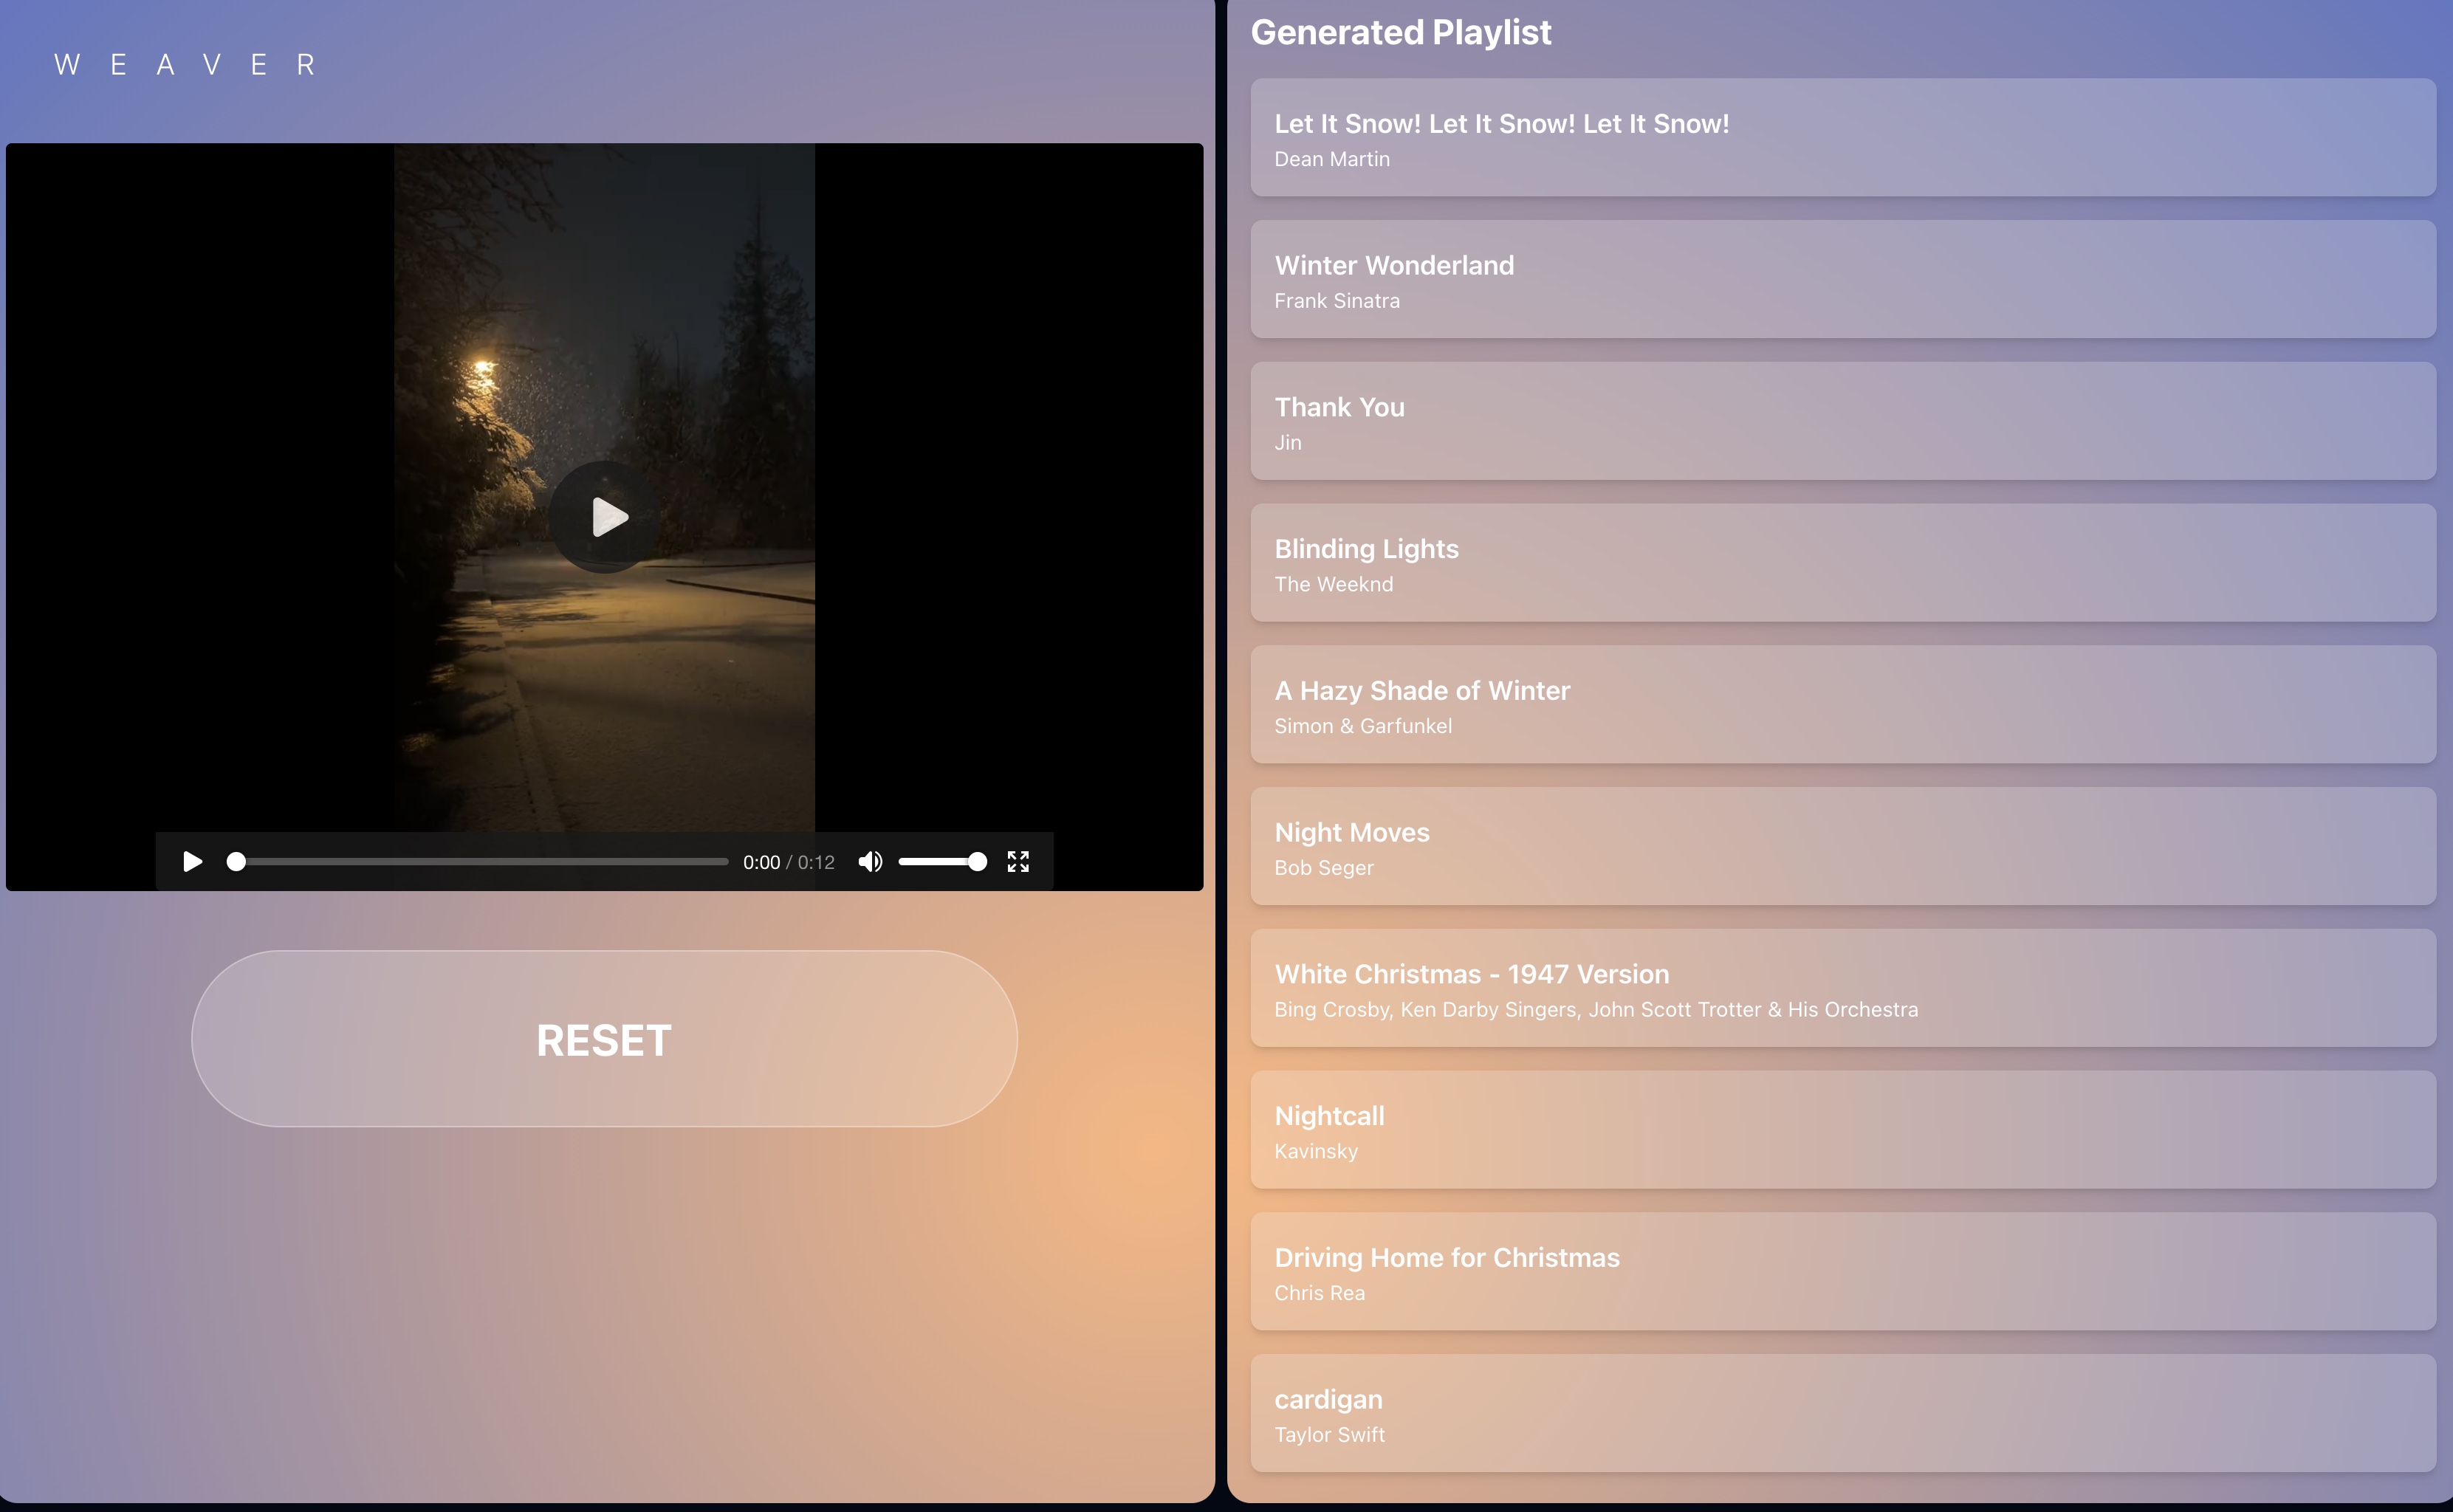
Task: Open Nightcall by Kavinsky
Action: tap(1842, 1130)
